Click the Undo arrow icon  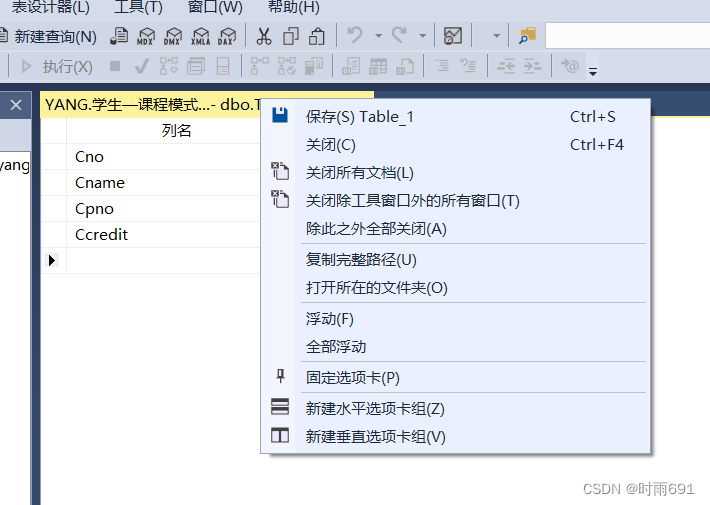pyautogui.click(x=355, y=35)
